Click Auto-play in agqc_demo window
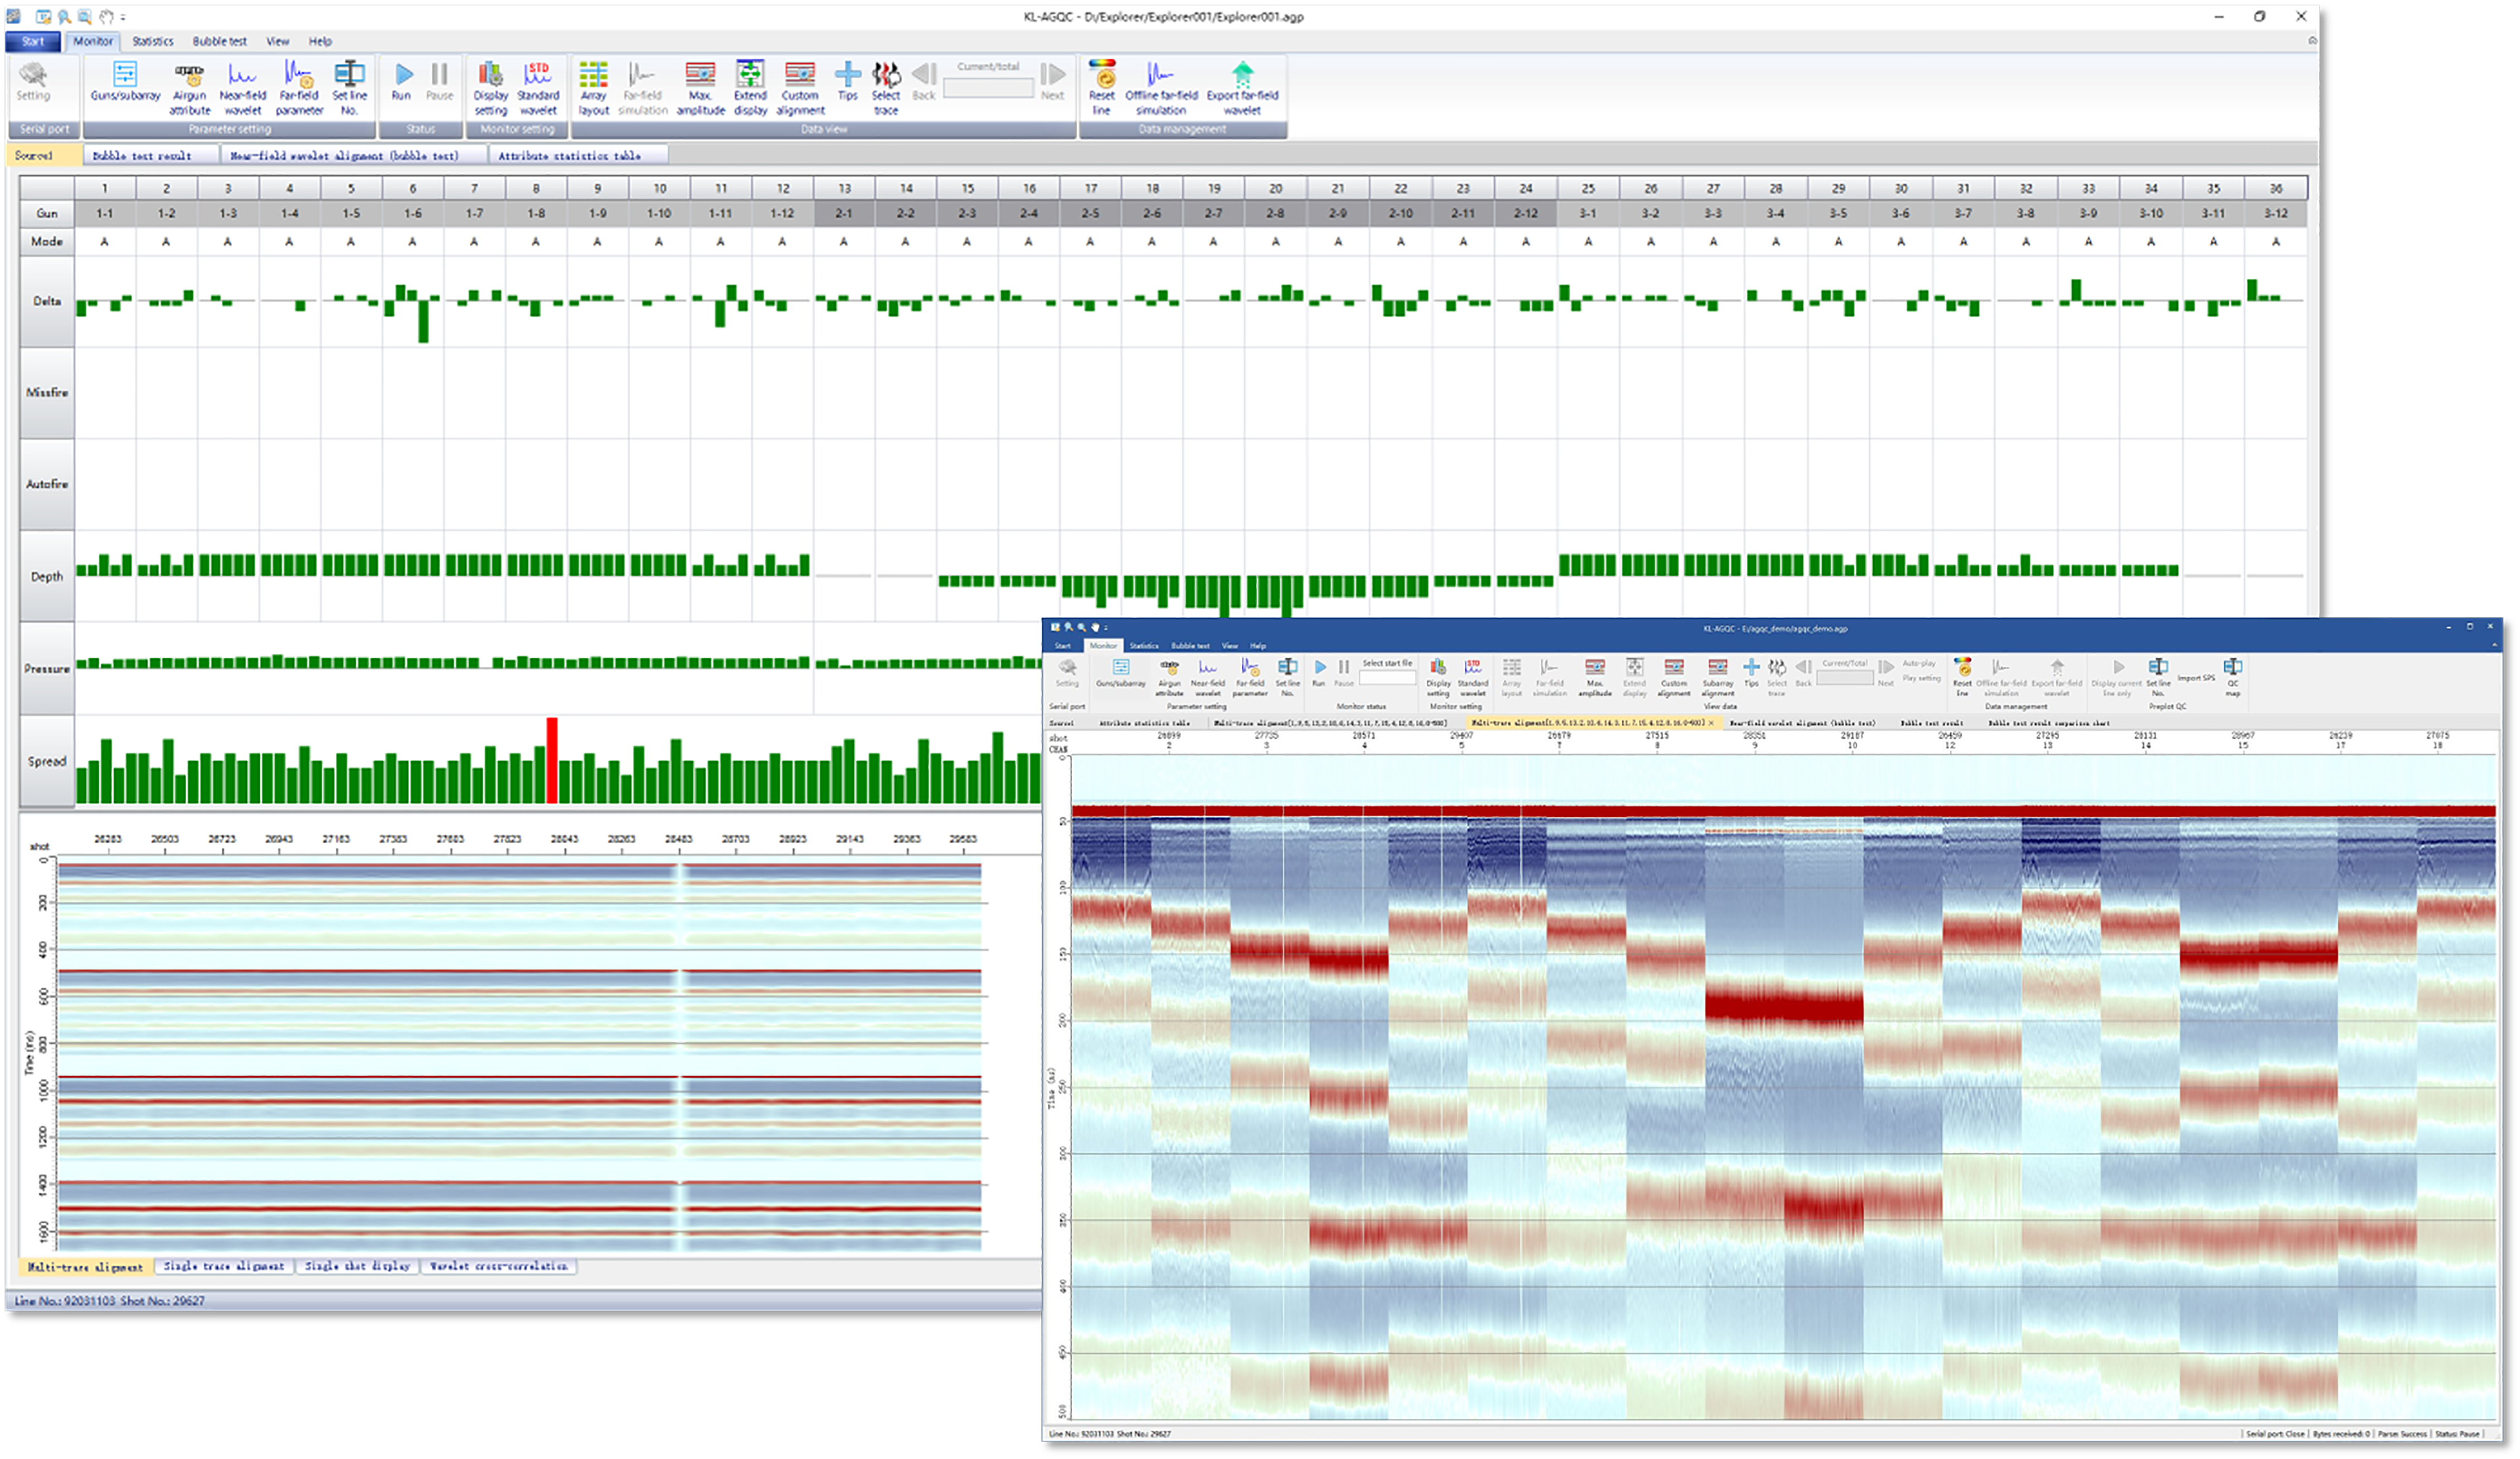The image size is (2520, 1459). [1918, 663]
